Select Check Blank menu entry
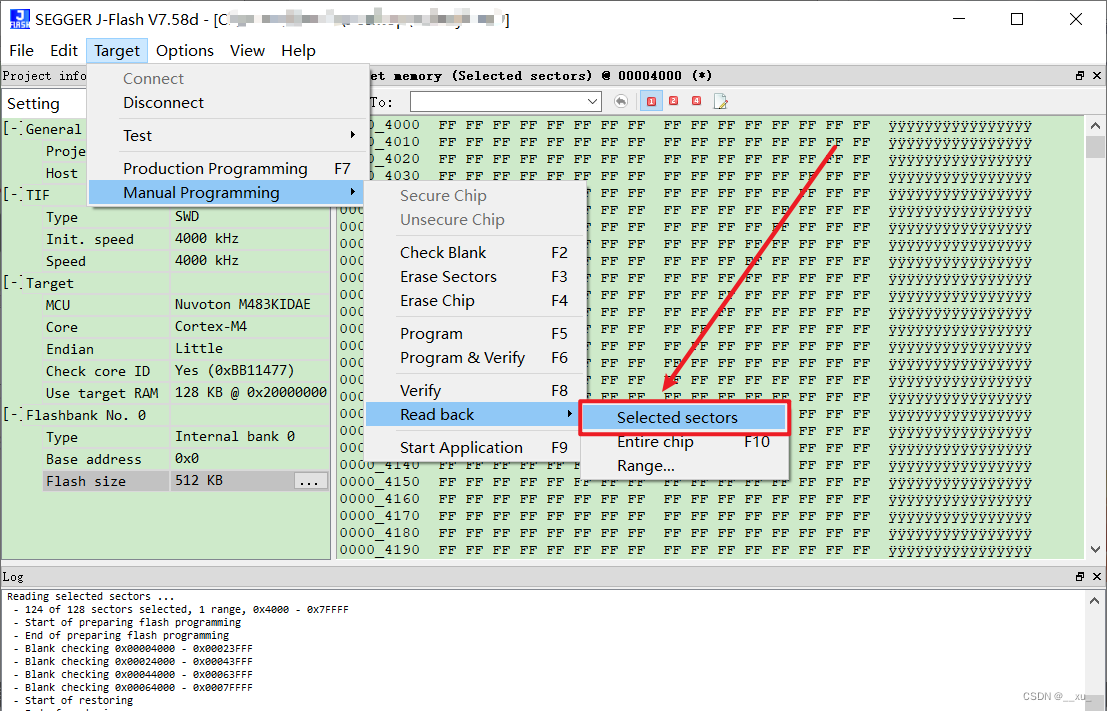The width and height of the screenshot is (1107, 711). pyautogui.click(x=472, y=253)
